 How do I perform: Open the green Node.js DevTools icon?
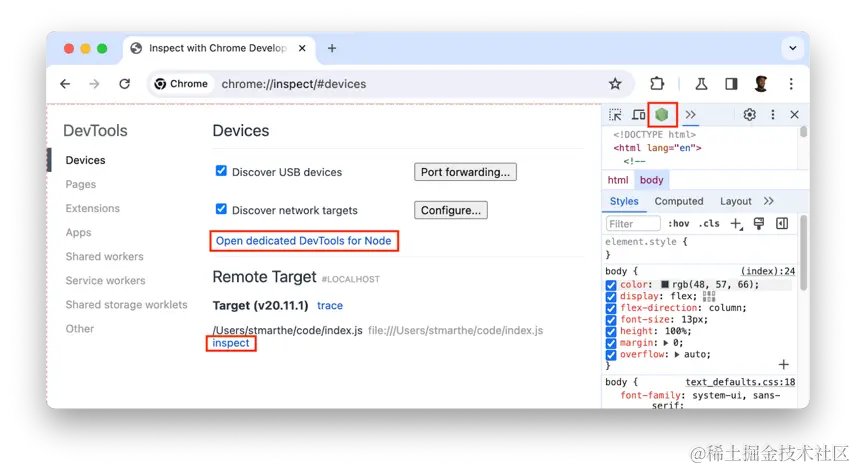coord(662,115)
